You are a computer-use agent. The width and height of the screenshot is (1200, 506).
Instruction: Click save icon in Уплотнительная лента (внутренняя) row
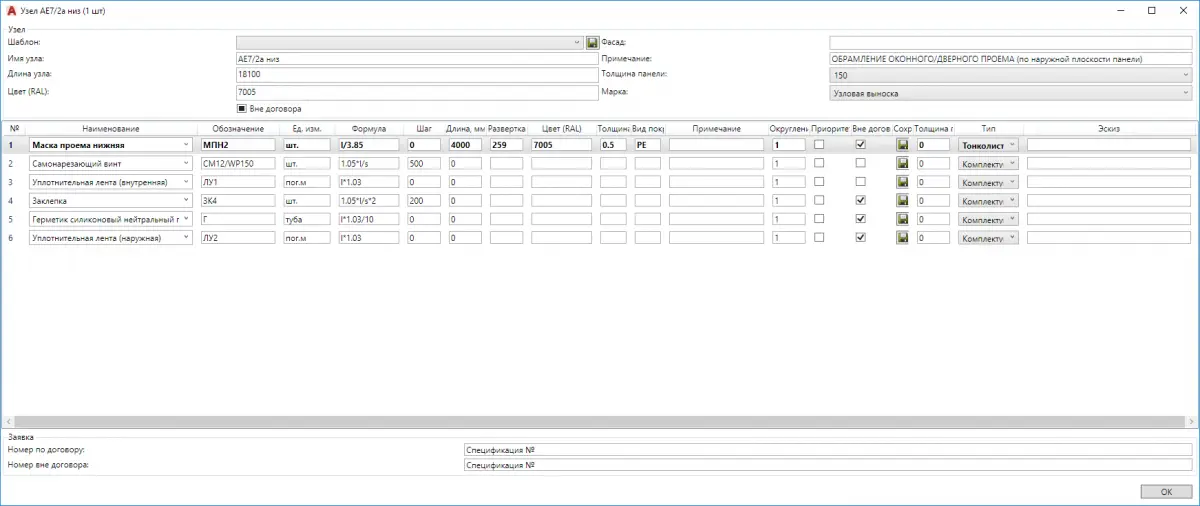click(903, 182)
